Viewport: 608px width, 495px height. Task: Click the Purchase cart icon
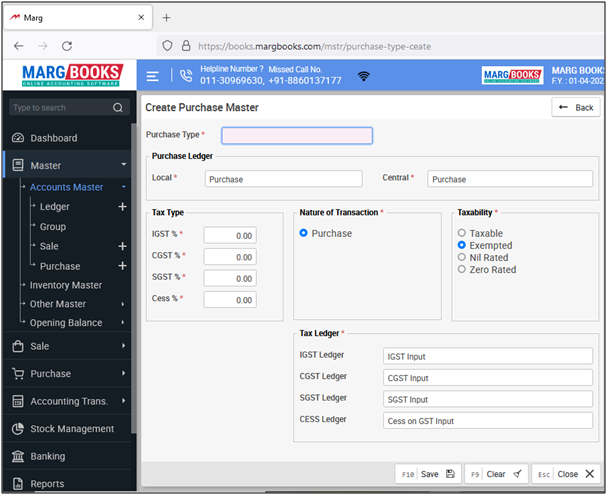coord(18,373)
